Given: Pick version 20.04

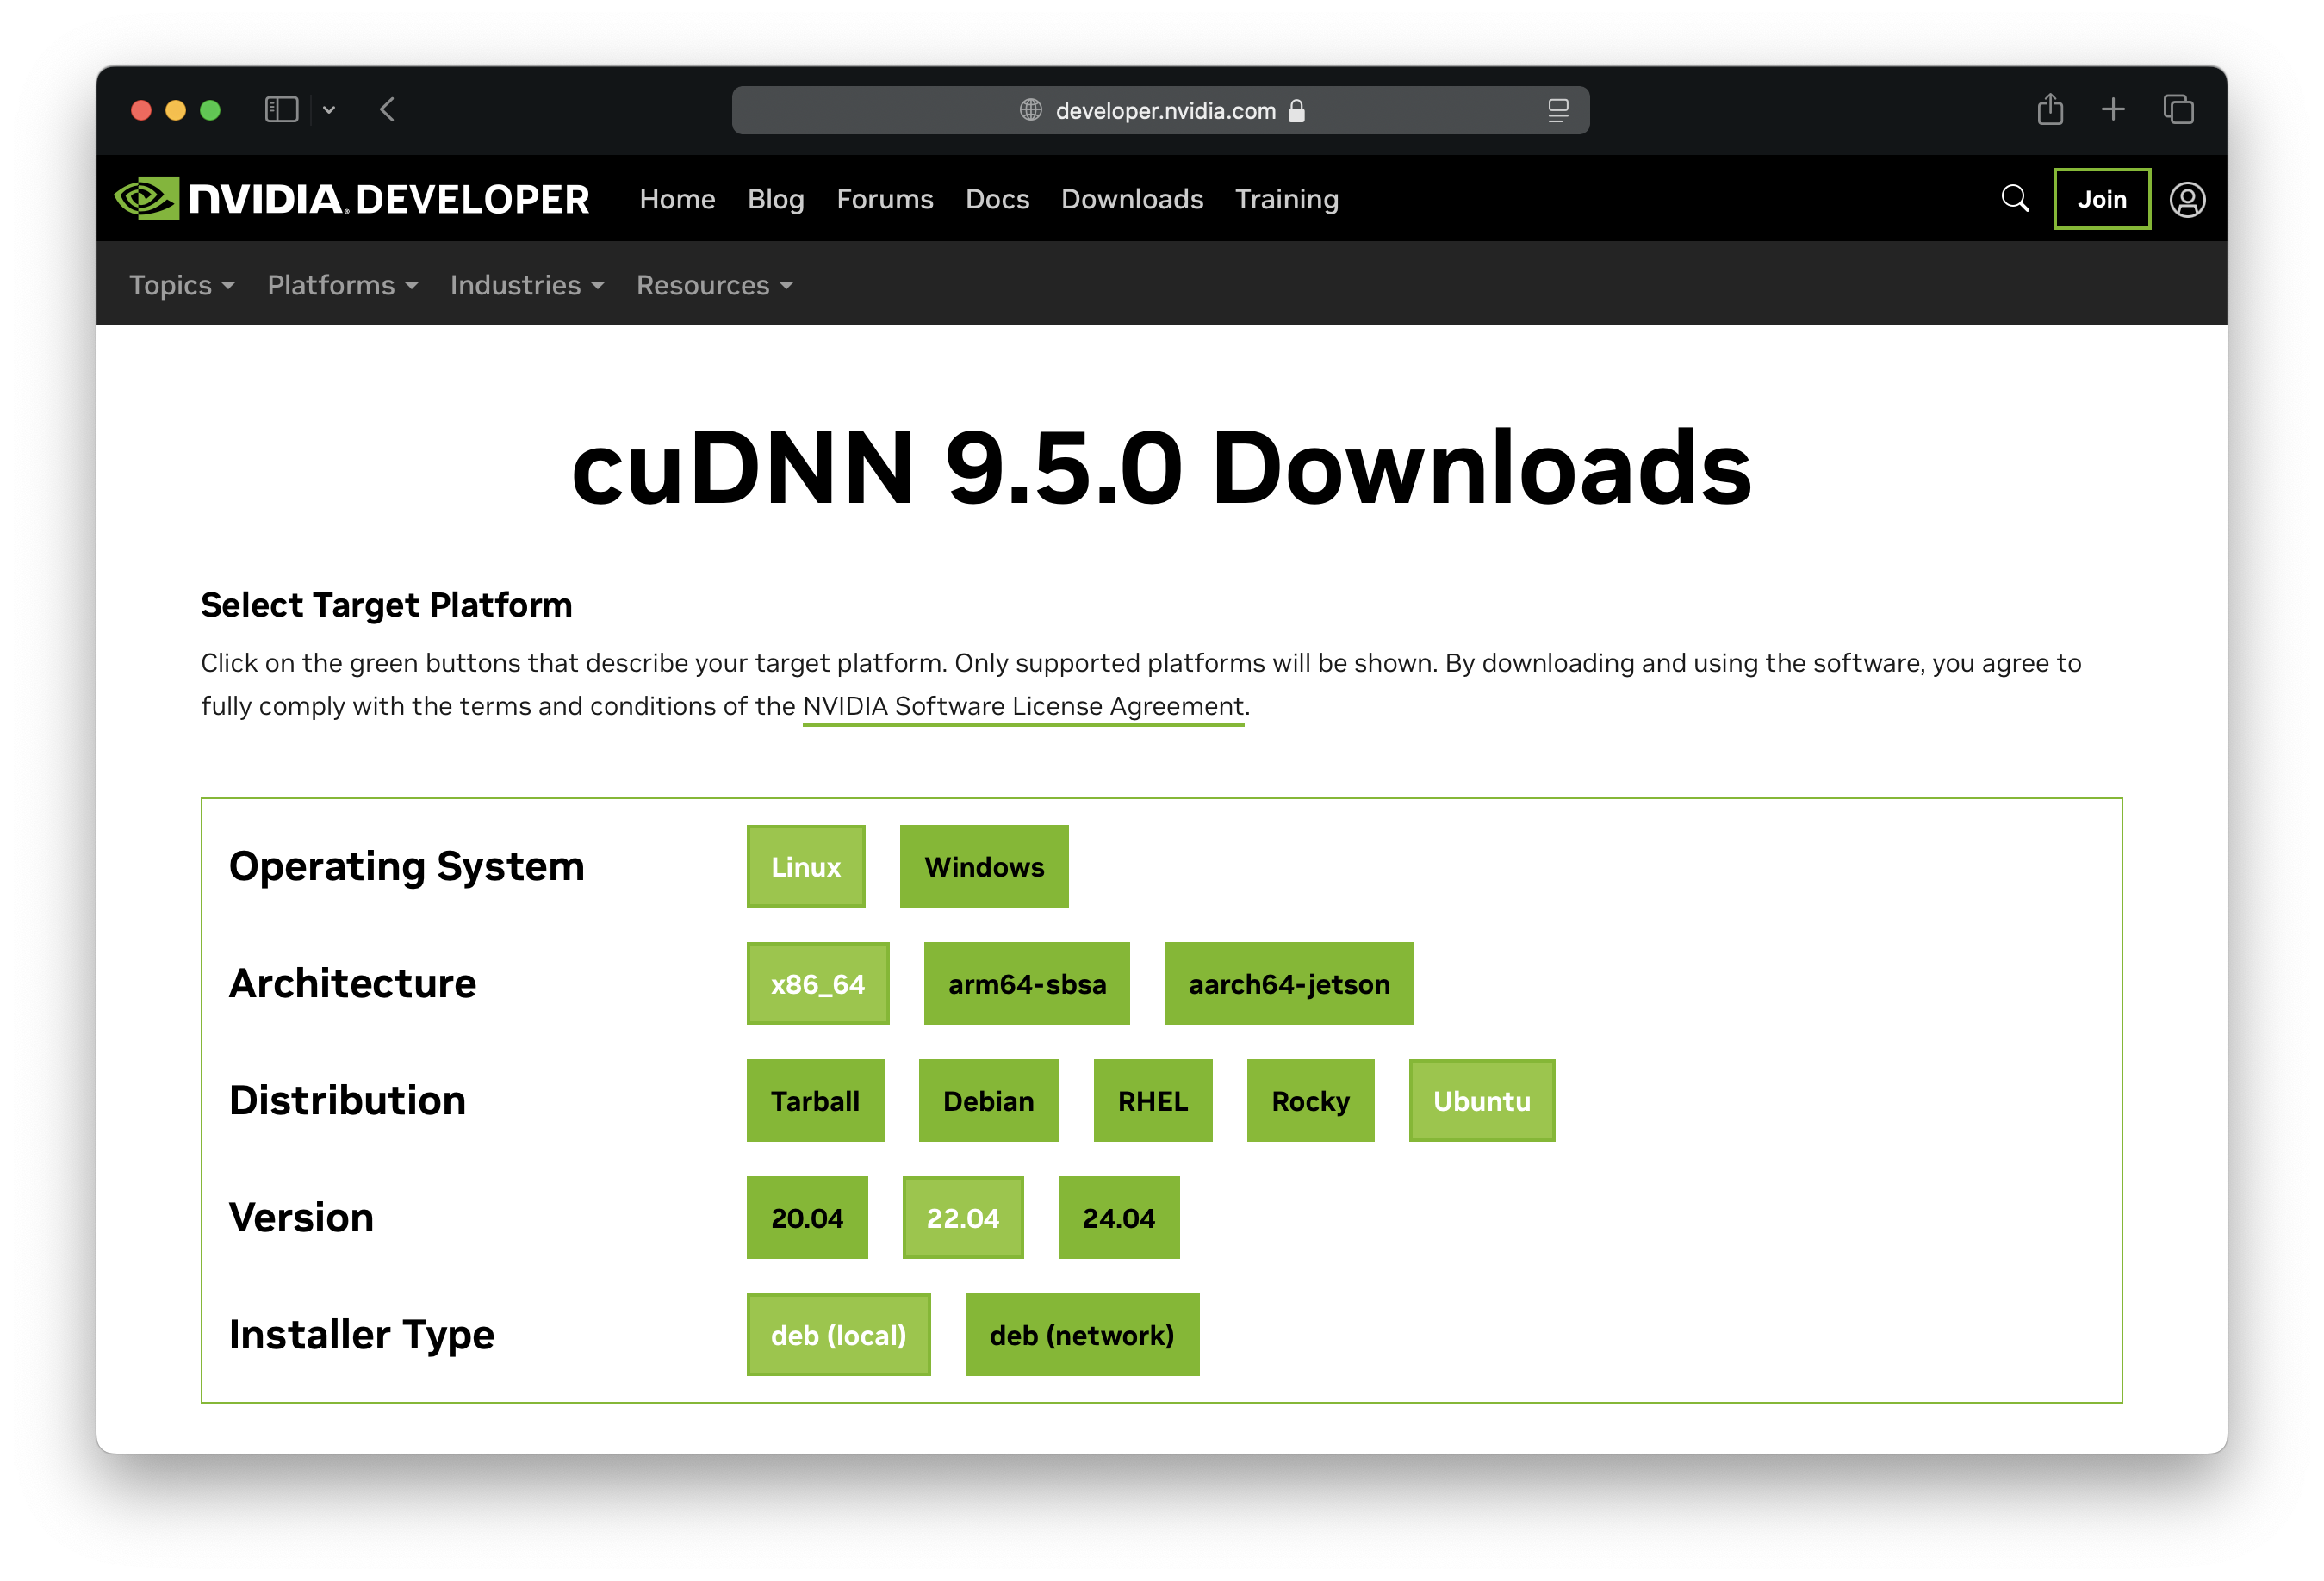Looking at the screenshot, I should click(x=807, y=1217).
